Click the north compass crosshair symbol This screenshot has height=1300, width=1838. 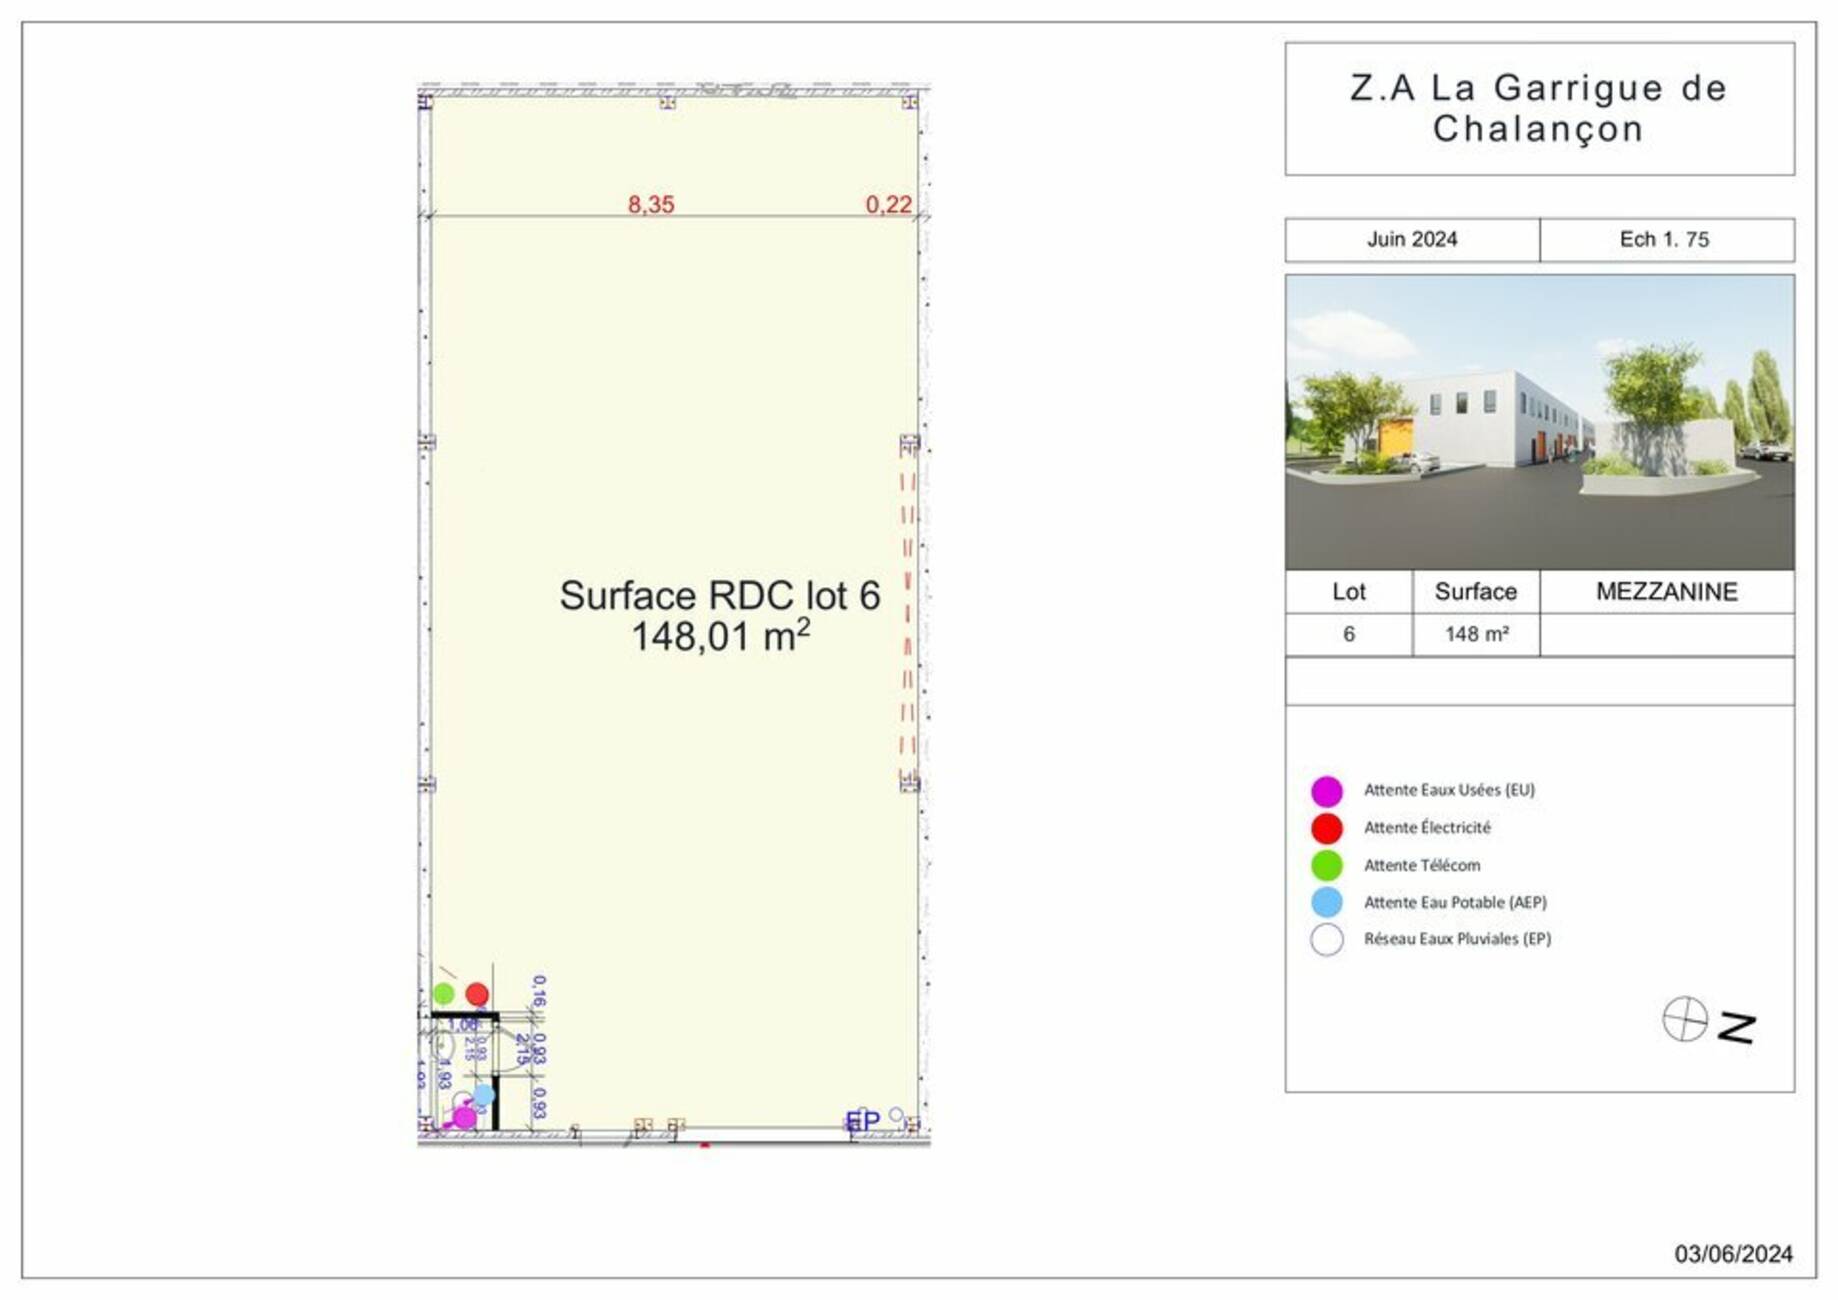[1684, 1019]
